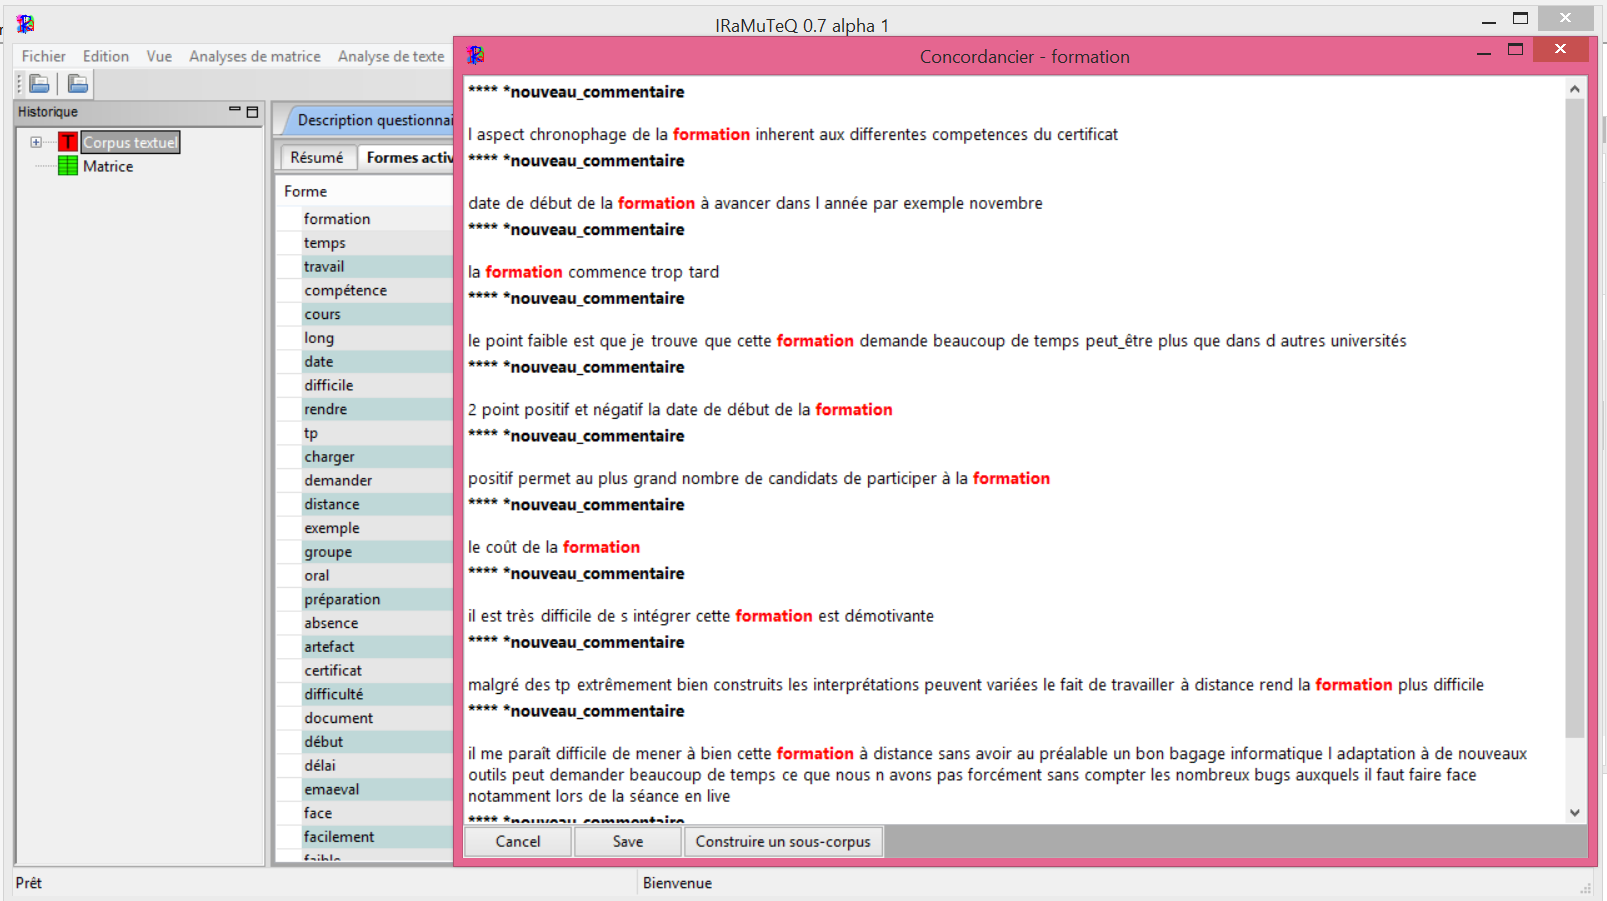Screen dimensions: 1607x901
Task: Click the Forme column header
Action: tap(306, 191)
